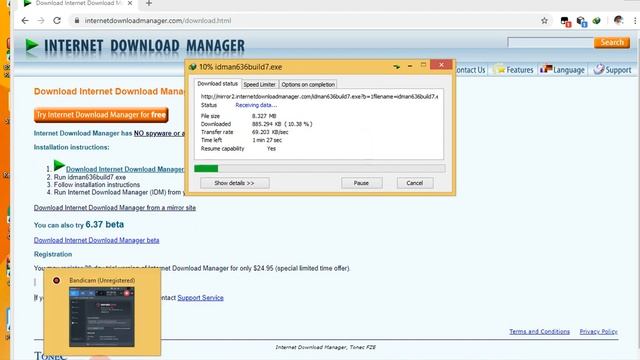
Task: Open the Privacy Policy link
Action: pos(598,331)
